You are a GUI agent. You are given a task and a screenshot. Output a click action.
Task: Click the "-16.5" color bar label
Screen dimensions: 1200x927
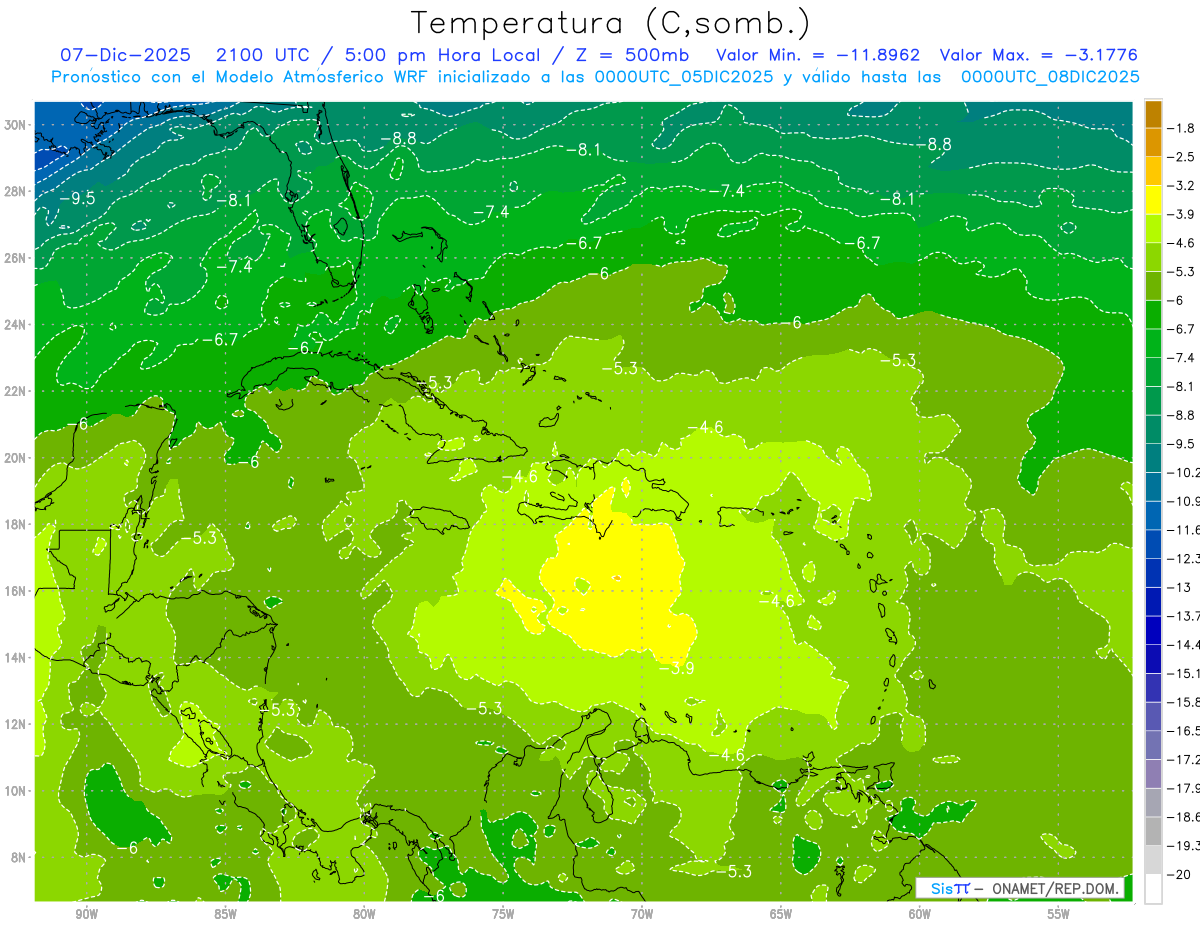tap(1184, 731)
